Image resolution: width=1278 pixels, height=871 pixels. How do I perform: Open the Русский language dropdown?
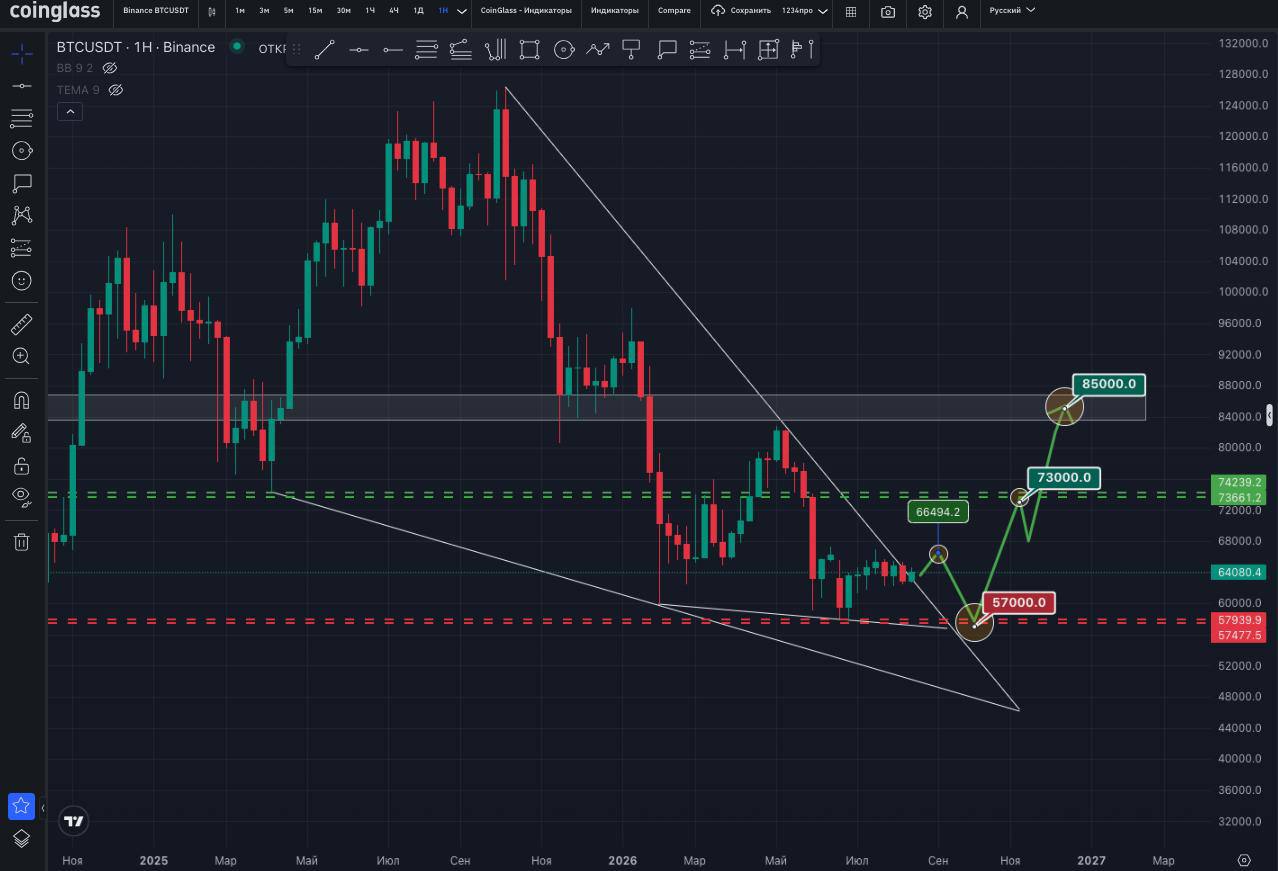click(x=1012, y=10)
